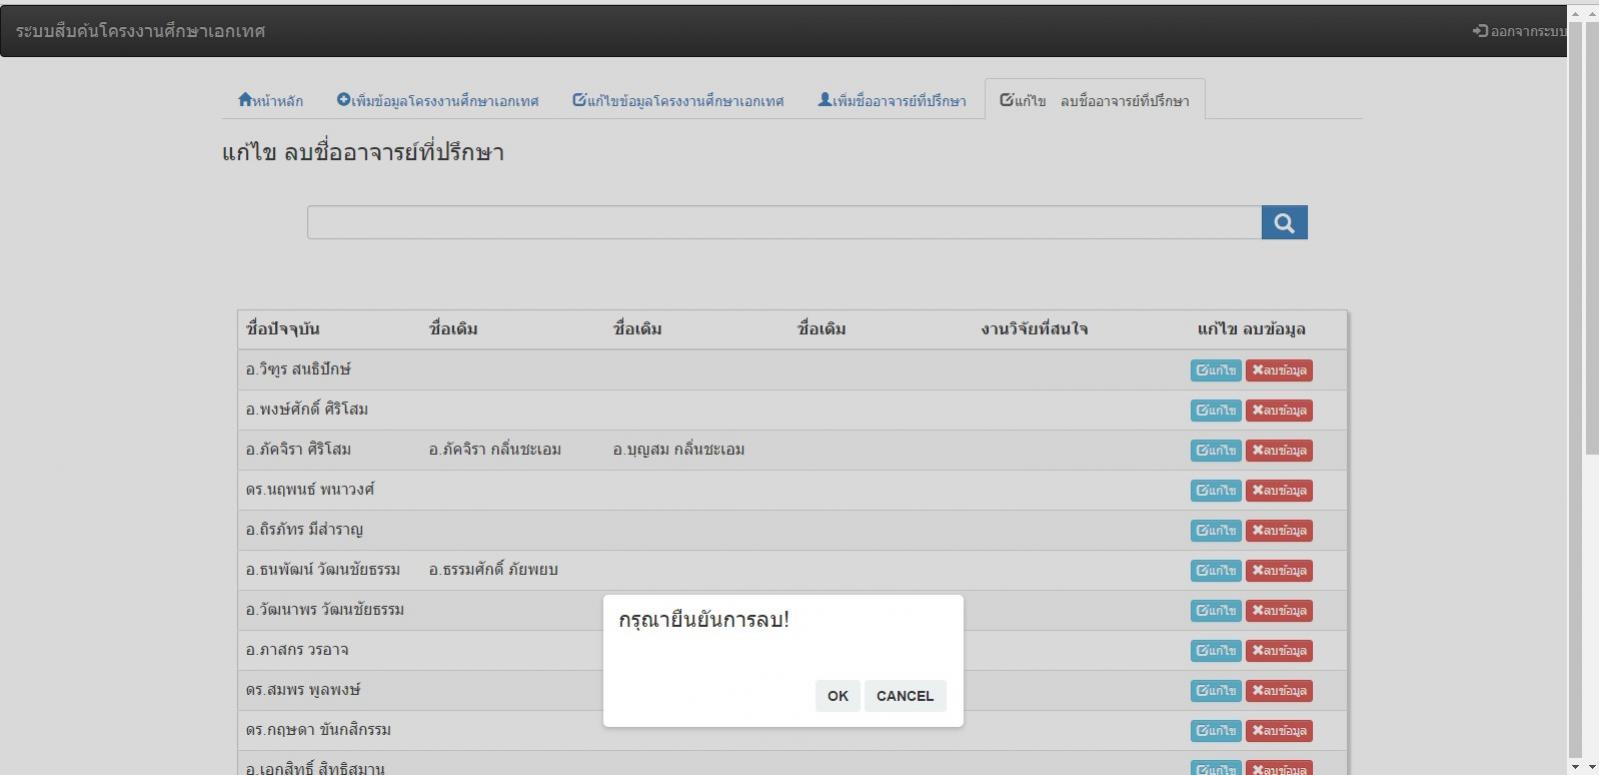Select the name ดร.กฤษดา ขันกสิกรรม

(x=318, y=729)
